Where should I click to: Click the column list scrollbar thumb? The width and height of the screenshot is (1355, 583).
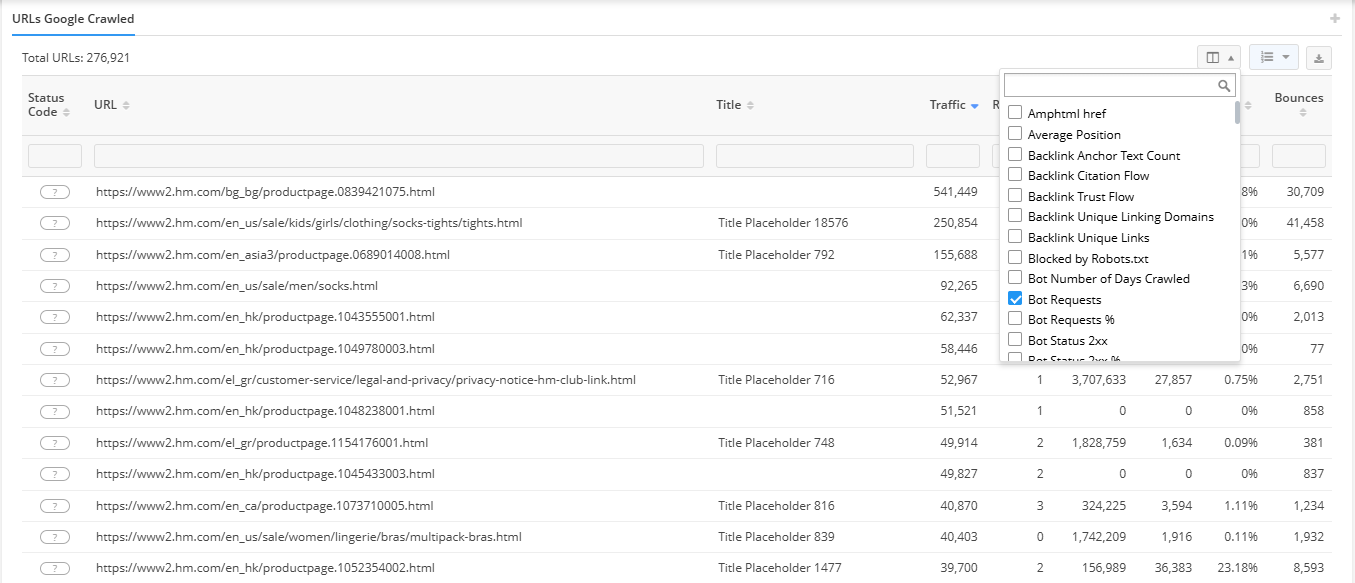click(1237, 111)
